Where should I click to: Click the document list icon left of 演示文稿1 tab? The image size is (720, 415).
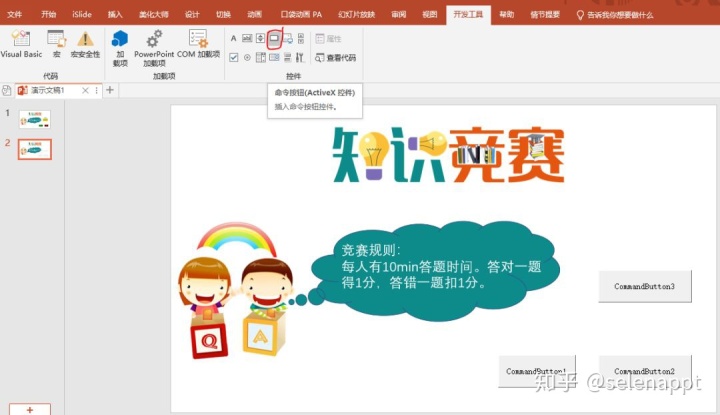[x=6, y=90]
